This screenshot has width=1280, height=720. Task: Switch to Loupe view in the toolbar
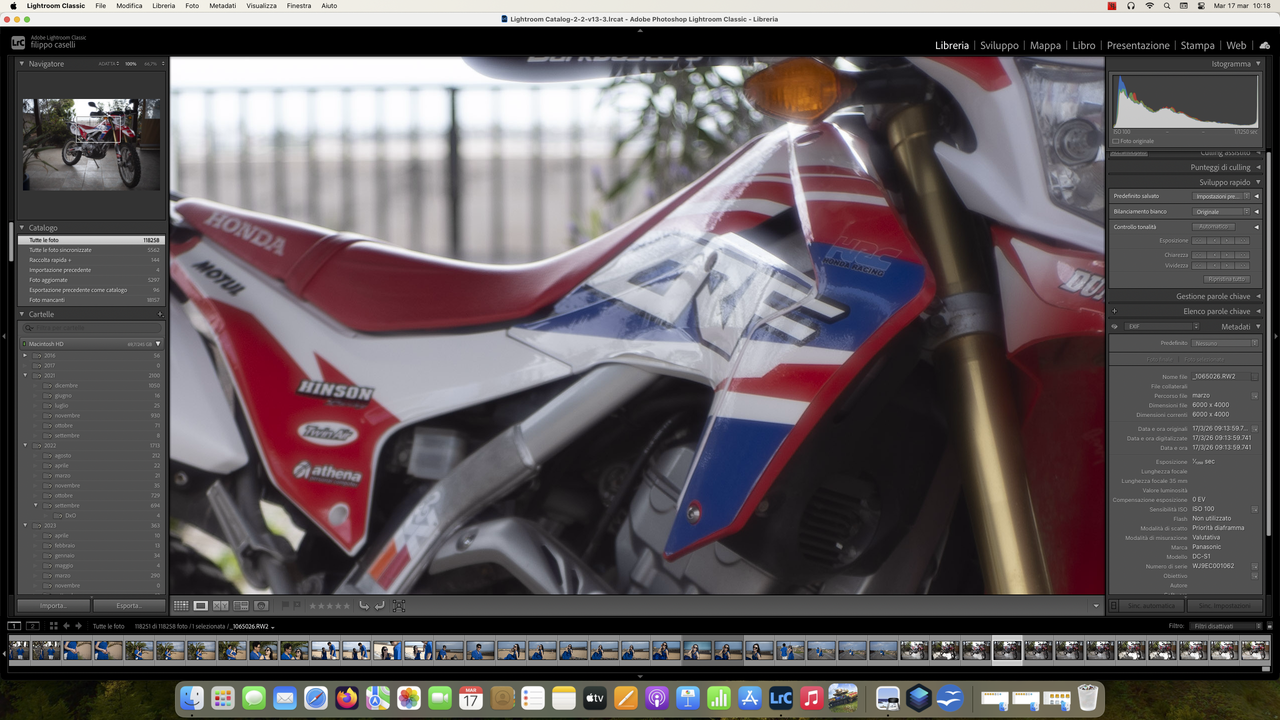[x=201, y=606]
